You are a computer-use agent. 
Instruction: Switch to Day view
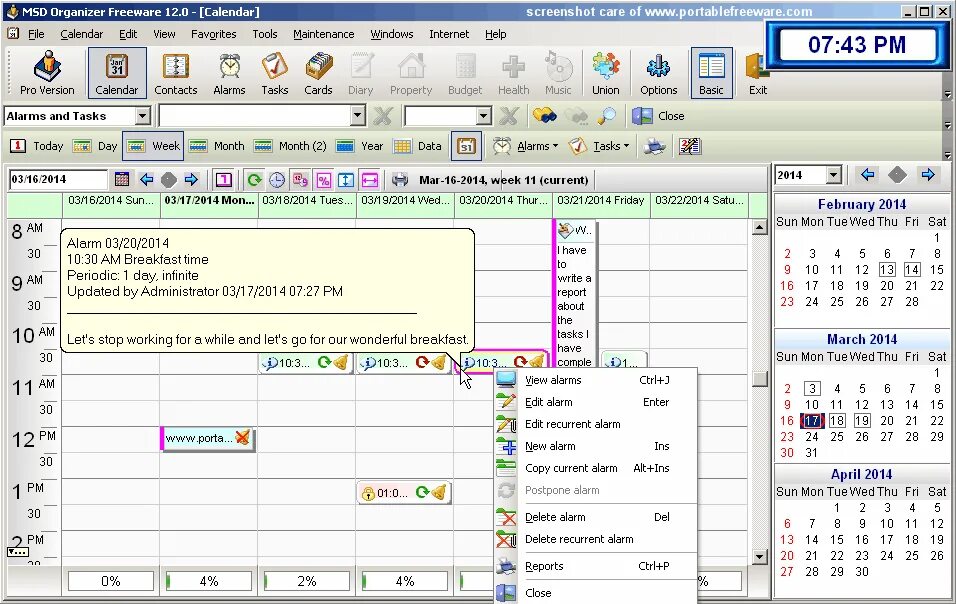pos(104,146)
